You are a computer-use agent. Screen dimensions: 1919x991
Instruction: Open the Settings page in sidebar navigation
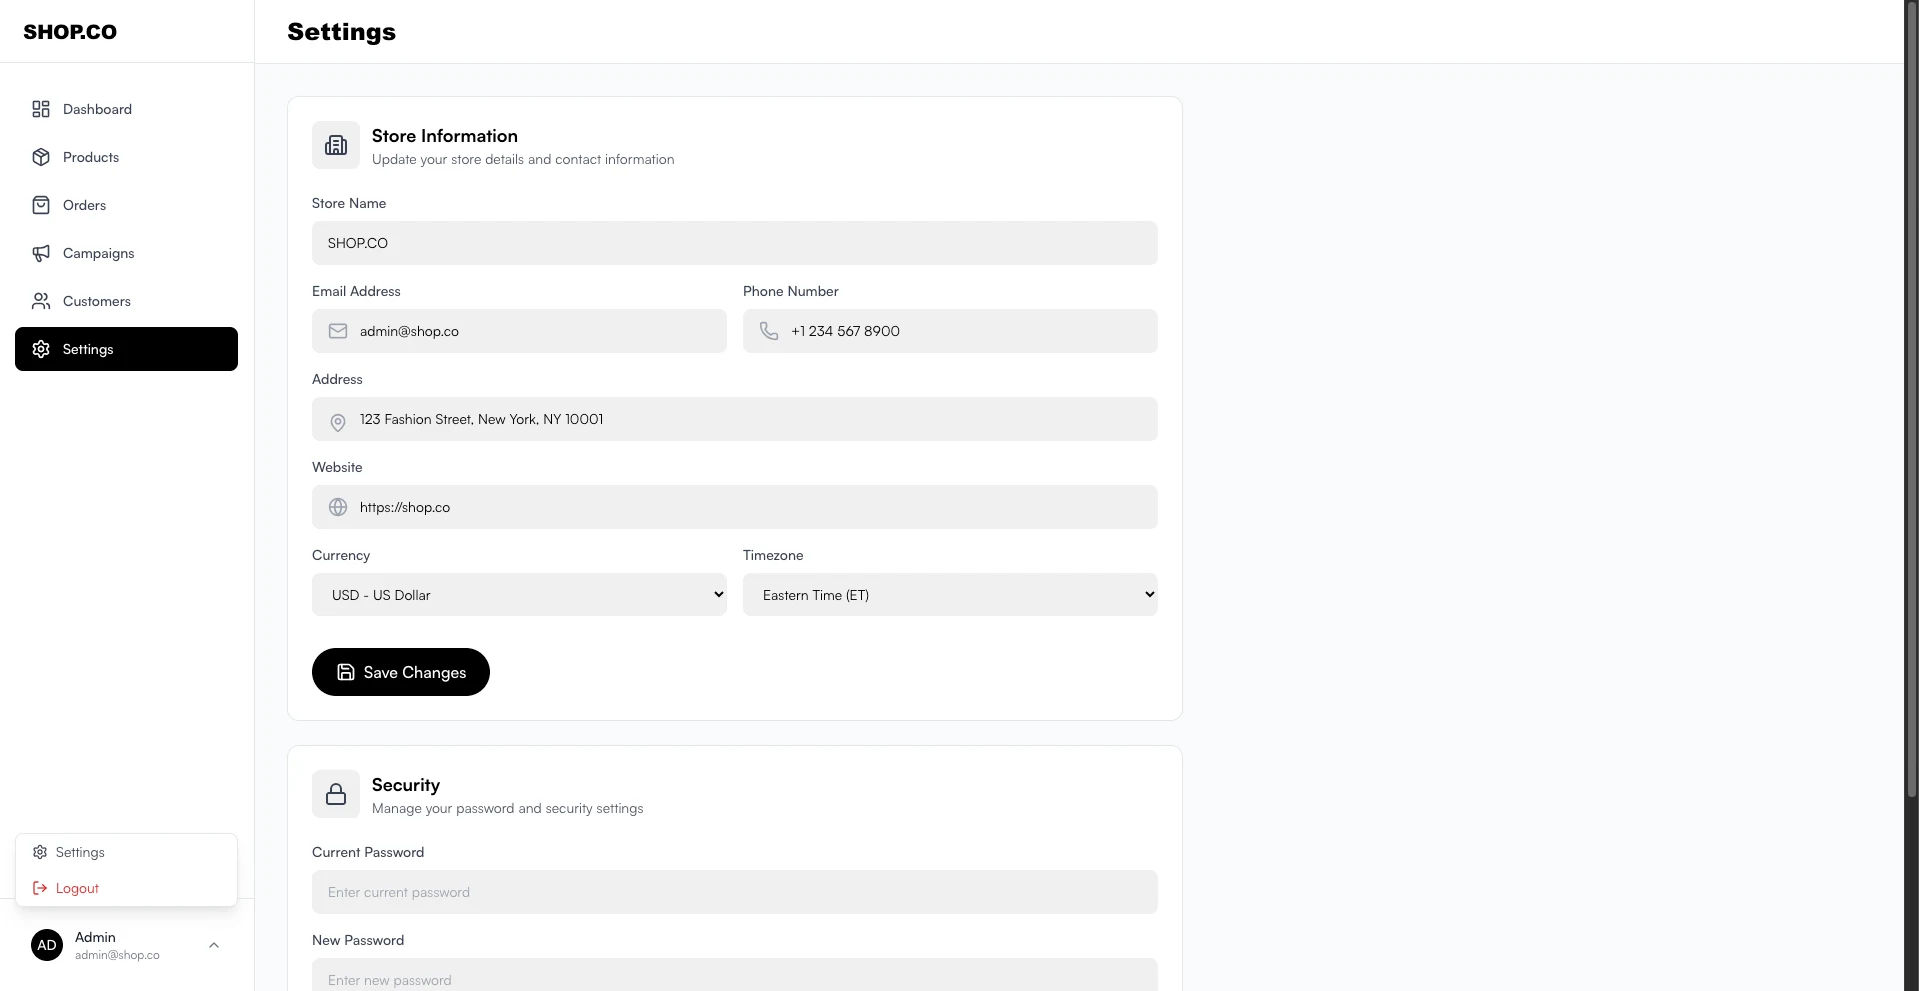(126, 349)
